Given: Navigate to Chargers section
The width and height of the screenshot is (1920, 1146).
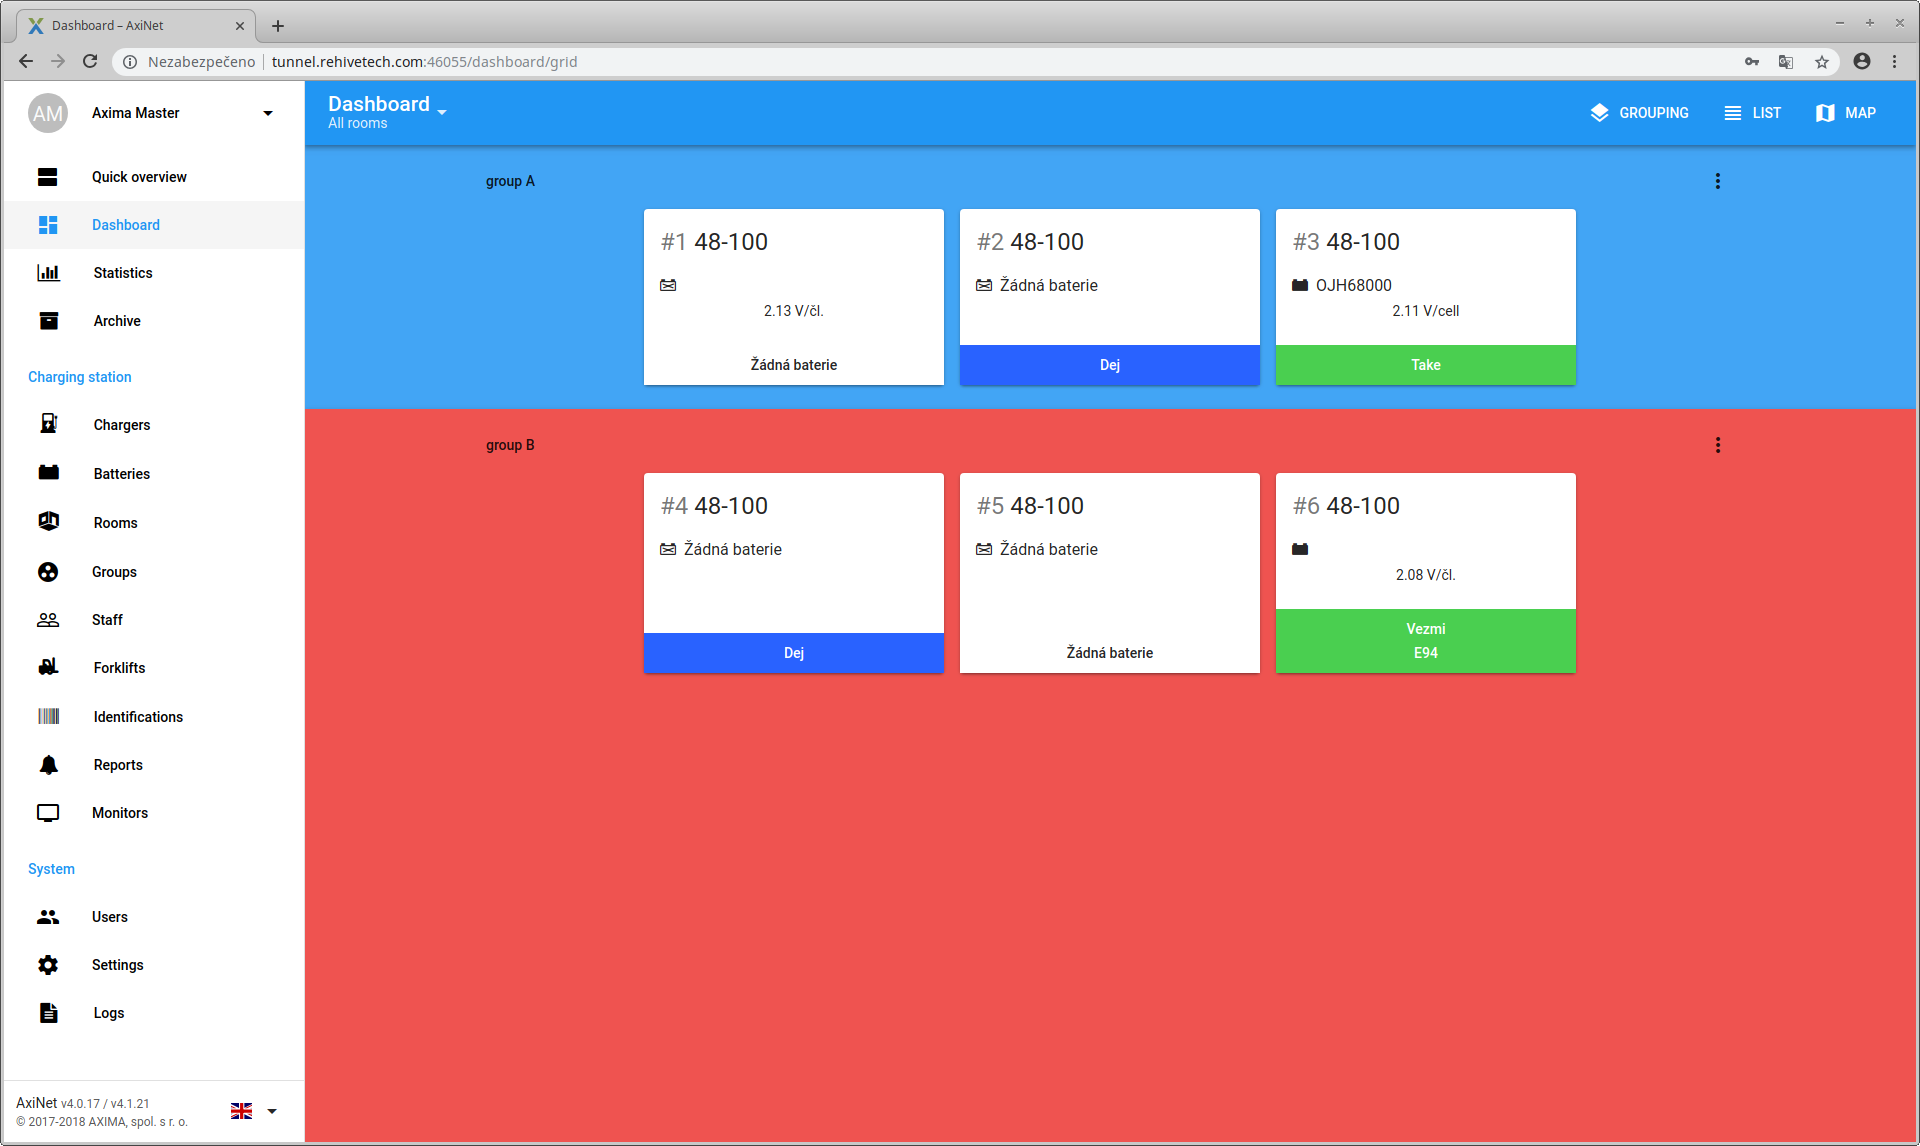Looking at the screenshot, I should pos(120,424).
